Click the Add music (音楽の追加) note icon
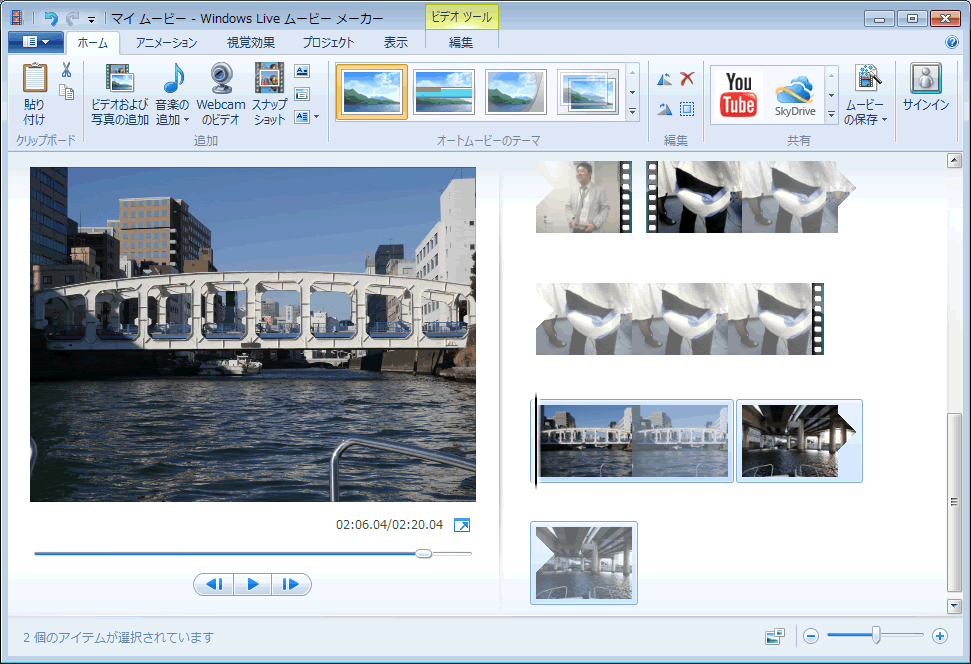Screen dimensions: 971x664 pos(174,79)
